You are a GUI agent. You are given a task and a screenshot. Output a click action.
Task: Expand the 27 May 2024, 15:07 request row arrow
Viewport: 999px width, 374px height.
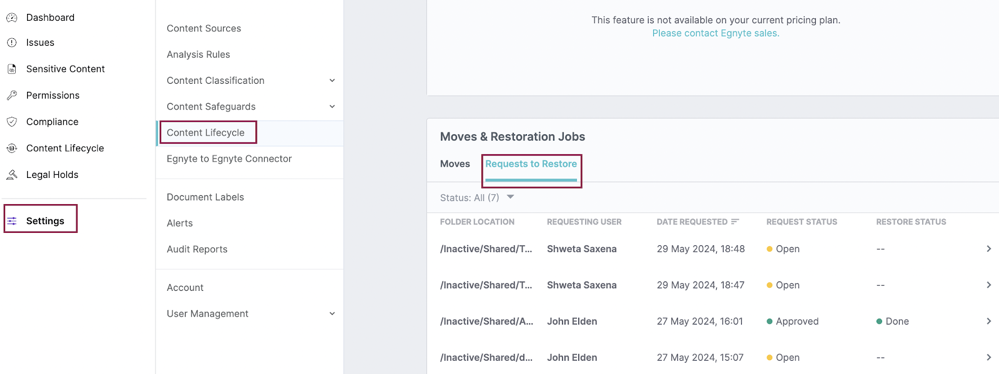[x=989, y=358]
